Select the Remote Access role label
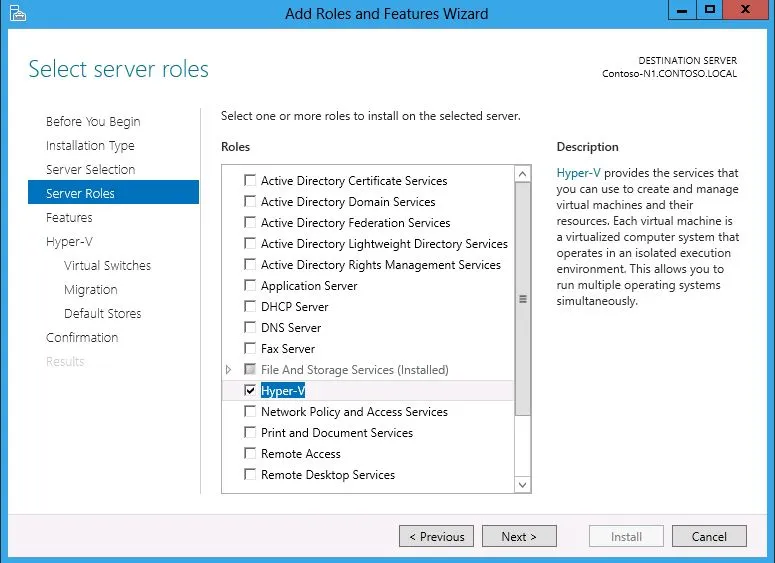The height and width of the screenshot is (563, 775). coord(301,454)
